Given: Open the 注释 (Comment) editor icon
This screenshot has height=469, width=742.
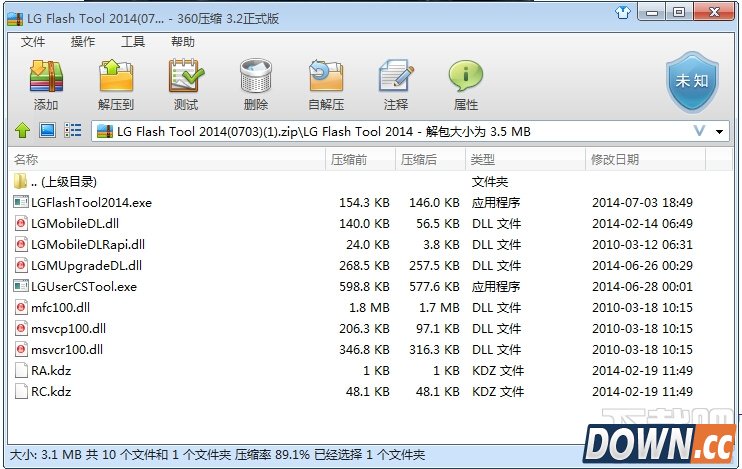Looking at the screenshot, I should [396, 76].
